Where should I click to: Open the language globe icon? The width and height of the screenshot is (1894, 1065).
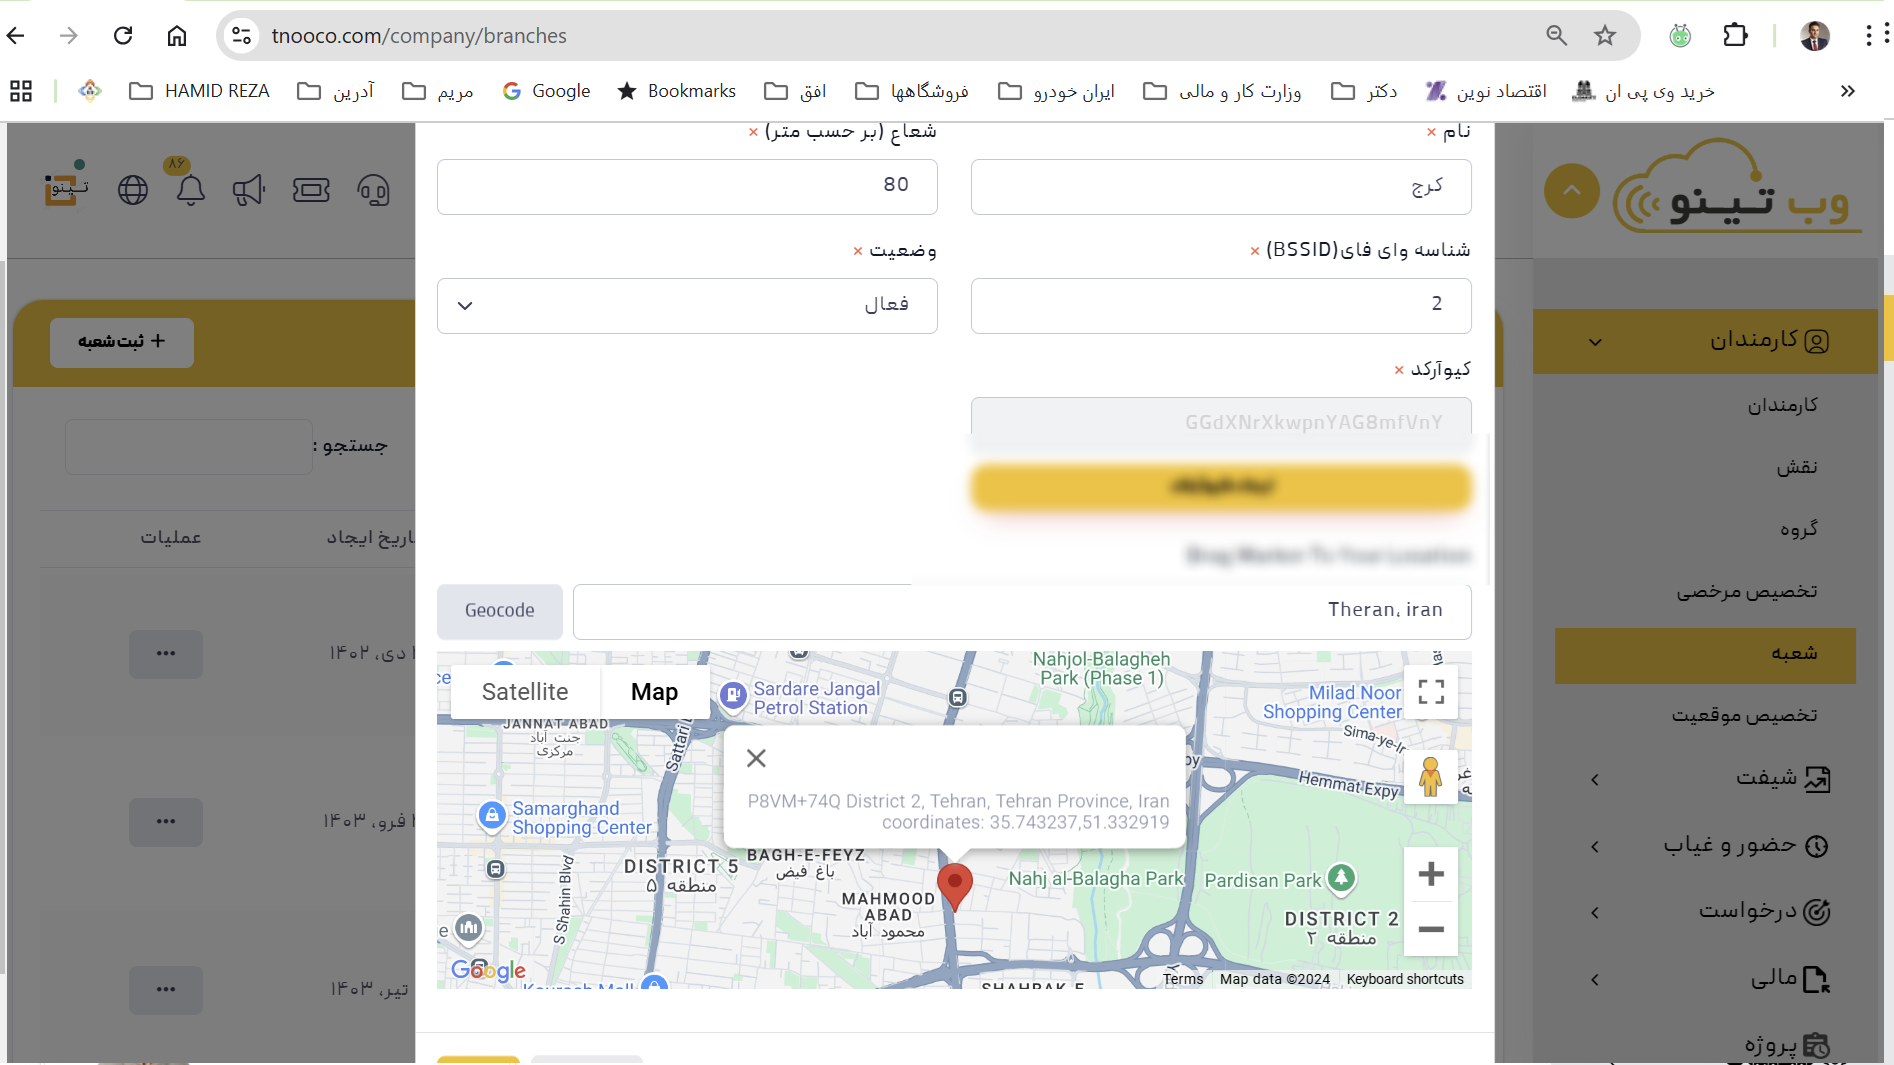pyautogui.click(x=133, y=190)
